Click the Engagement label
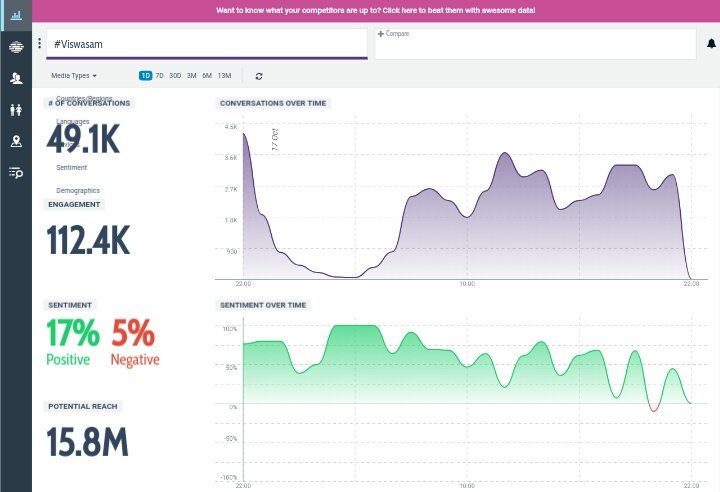 point(74,204)
